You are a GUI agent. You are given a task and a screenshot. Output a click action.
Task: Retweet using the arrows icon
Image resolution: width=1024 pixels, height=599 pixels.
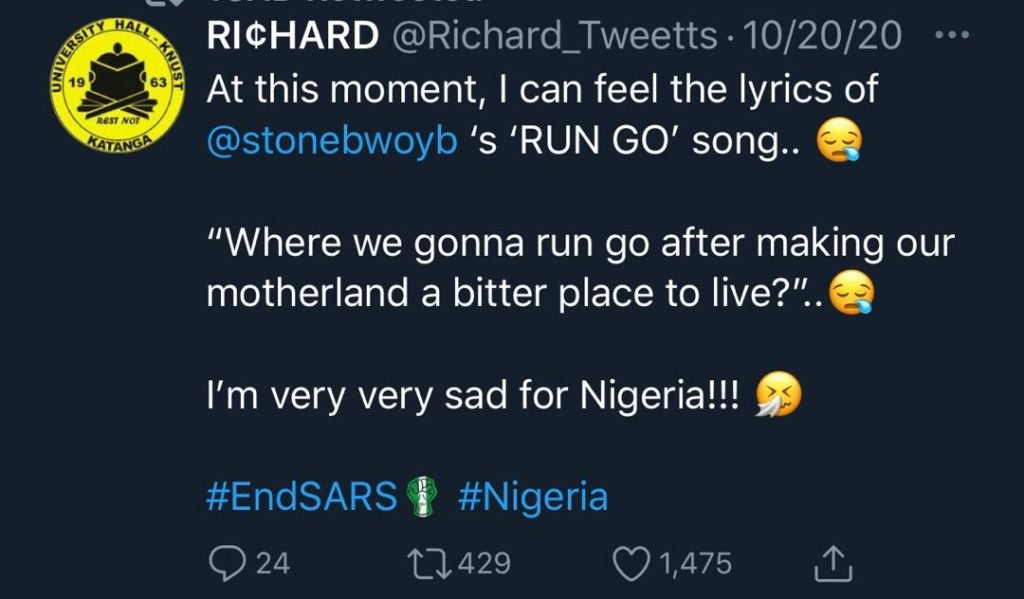429,563
